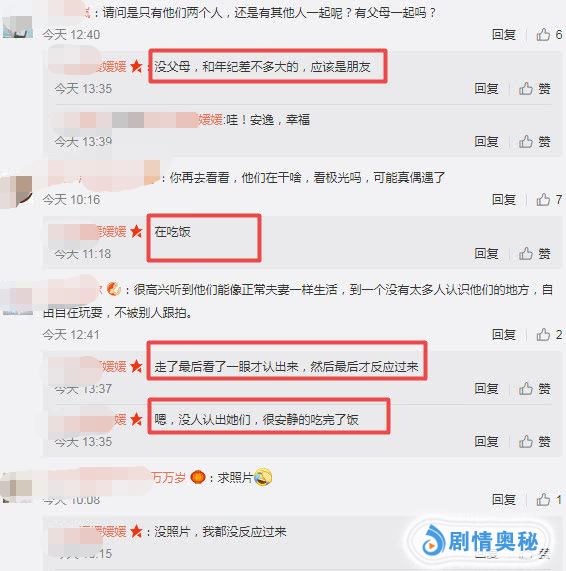
Task: Click thumbs-up on the 13:35 parents reply
Action: [534, 88]
